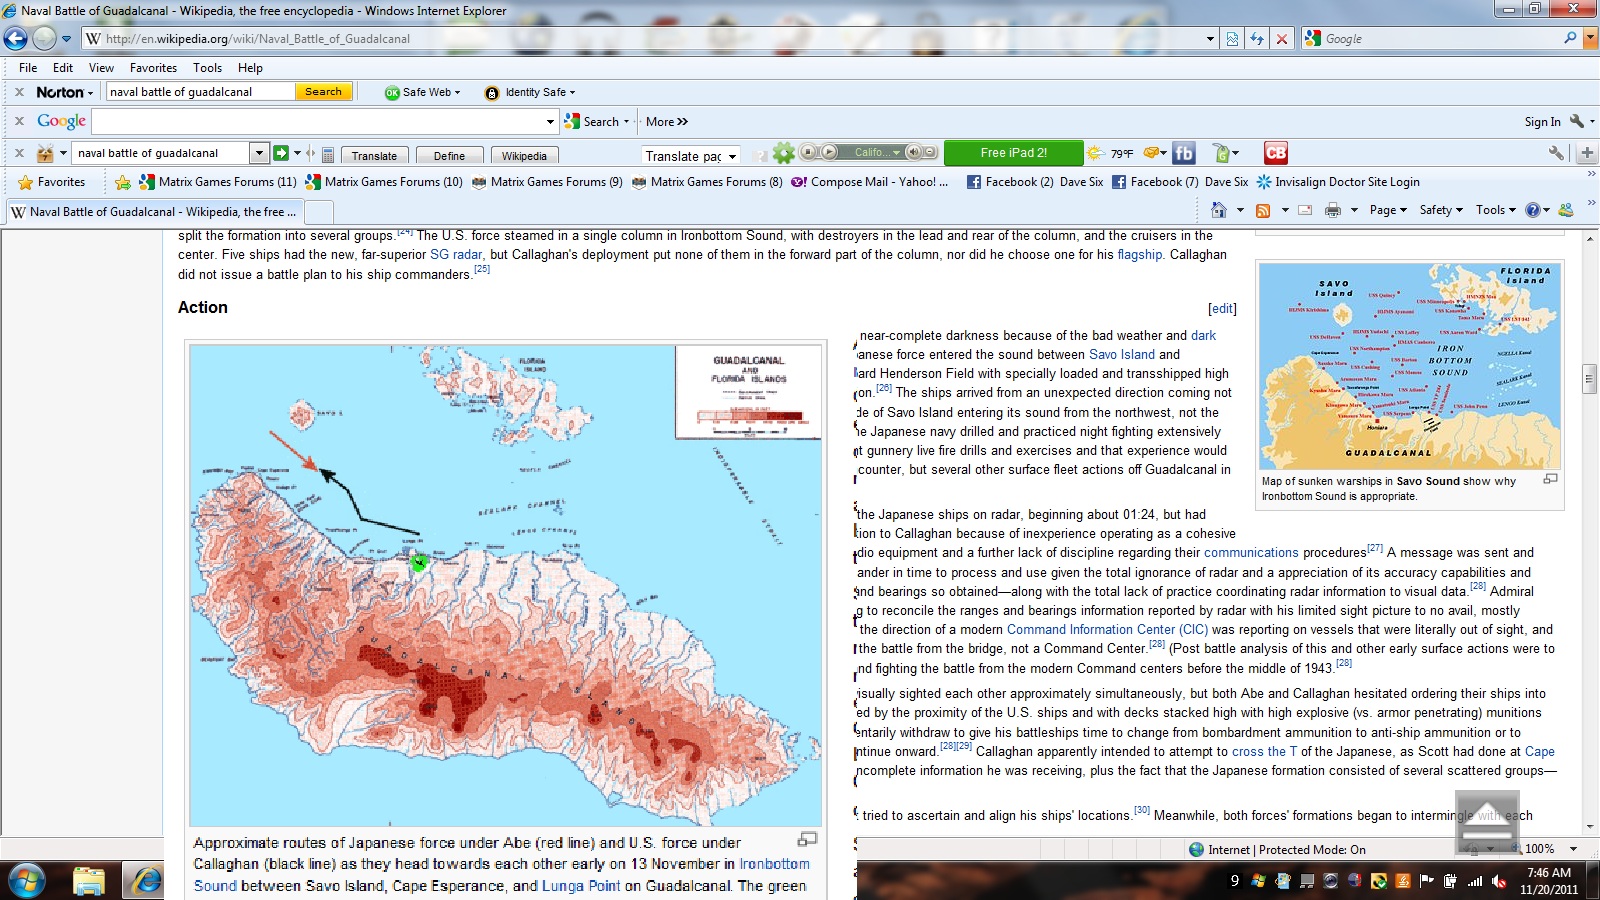Viewport: 1600px width, 900px height.
Task: Click the Compatibility View icon in address bar
Action: (x=1232, y=39)
